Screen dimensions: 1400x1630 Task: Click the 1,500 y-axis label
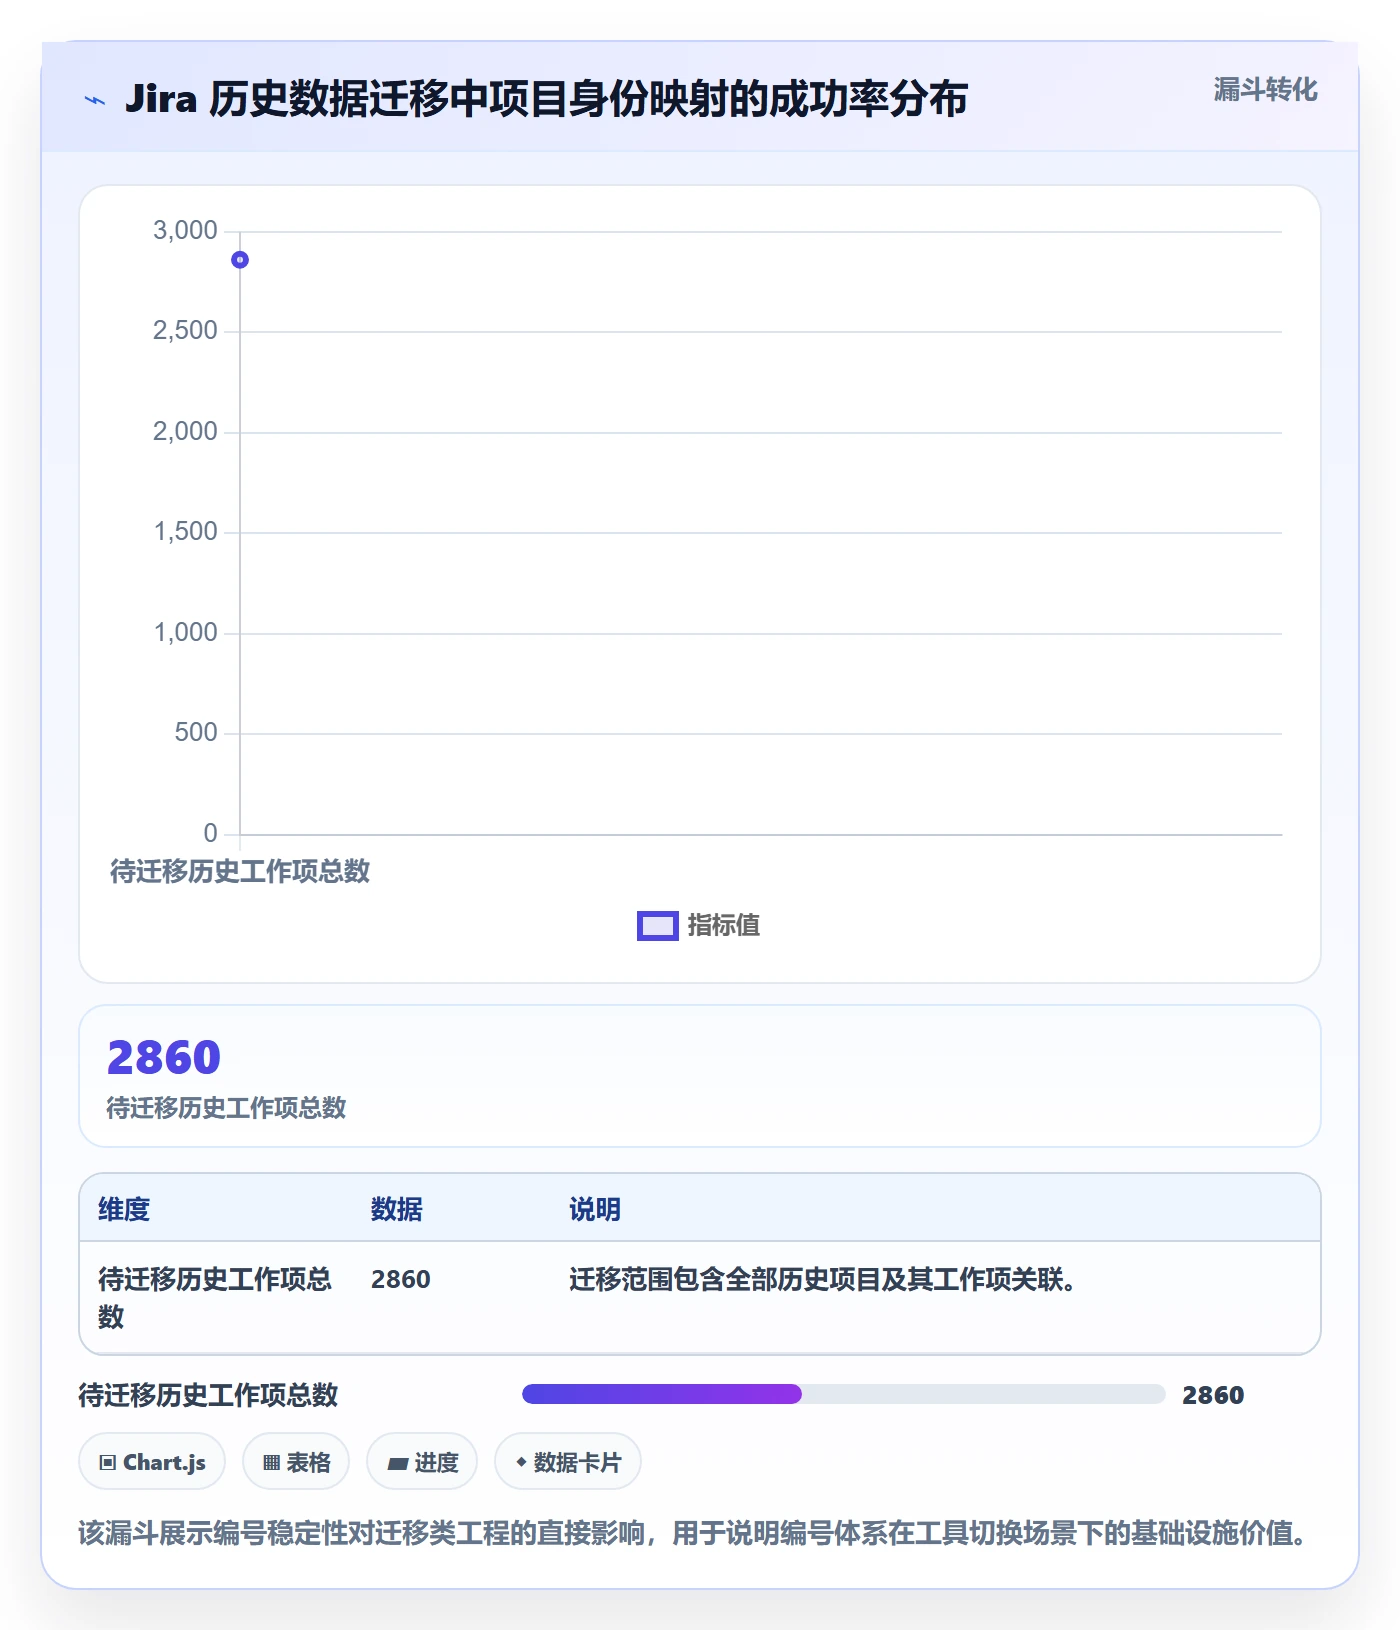click(185, 532)
